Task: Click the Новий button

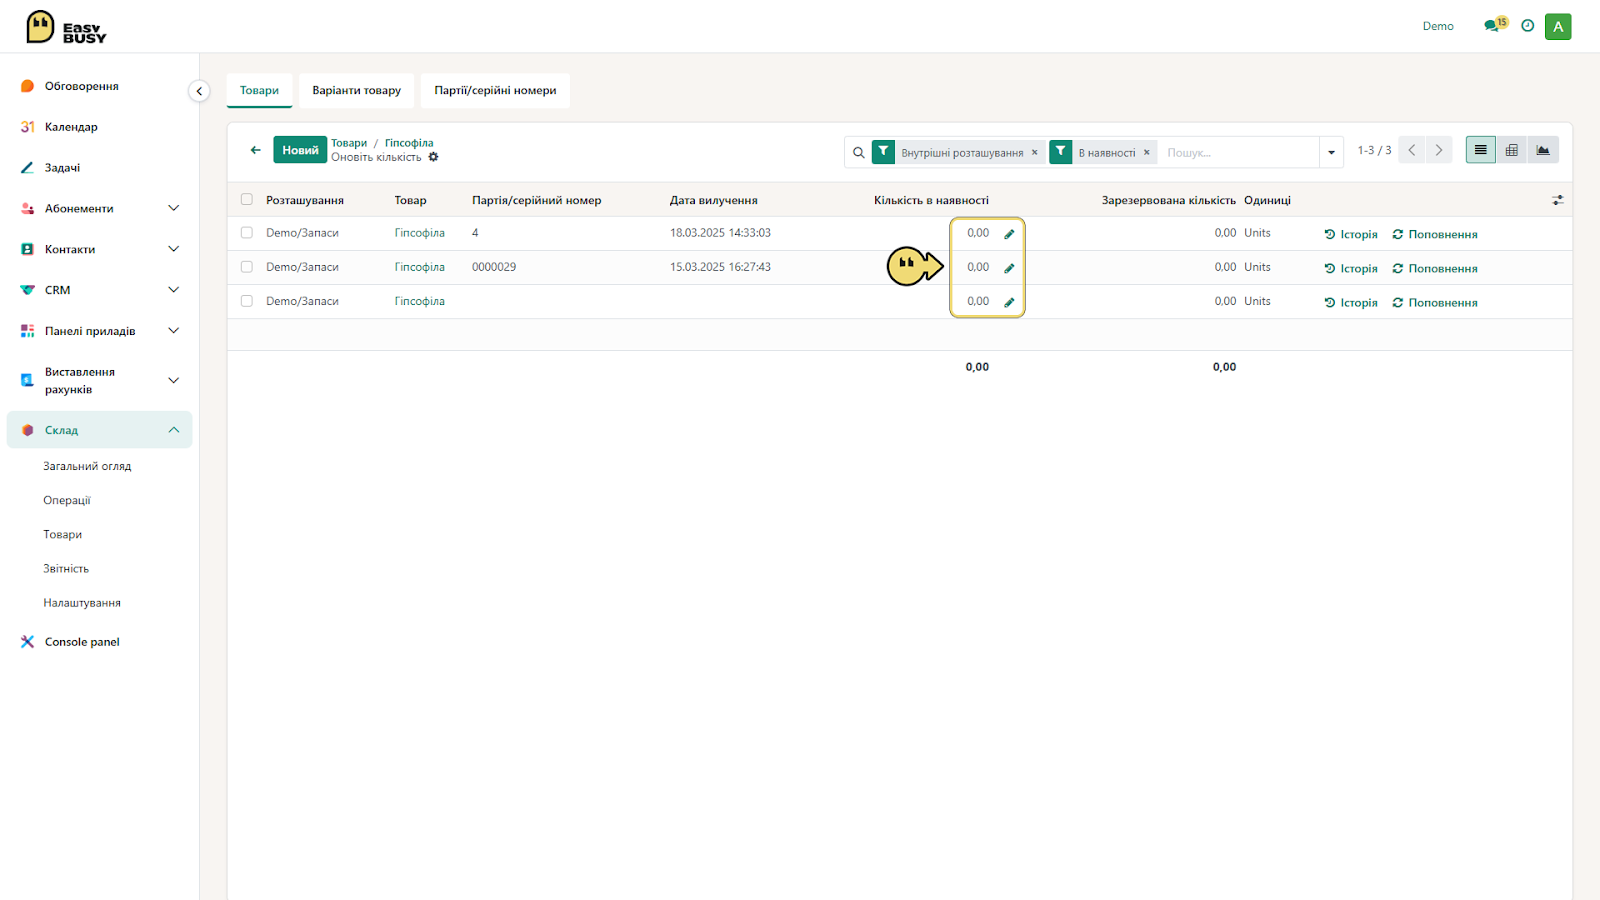Action: [300, 150]
